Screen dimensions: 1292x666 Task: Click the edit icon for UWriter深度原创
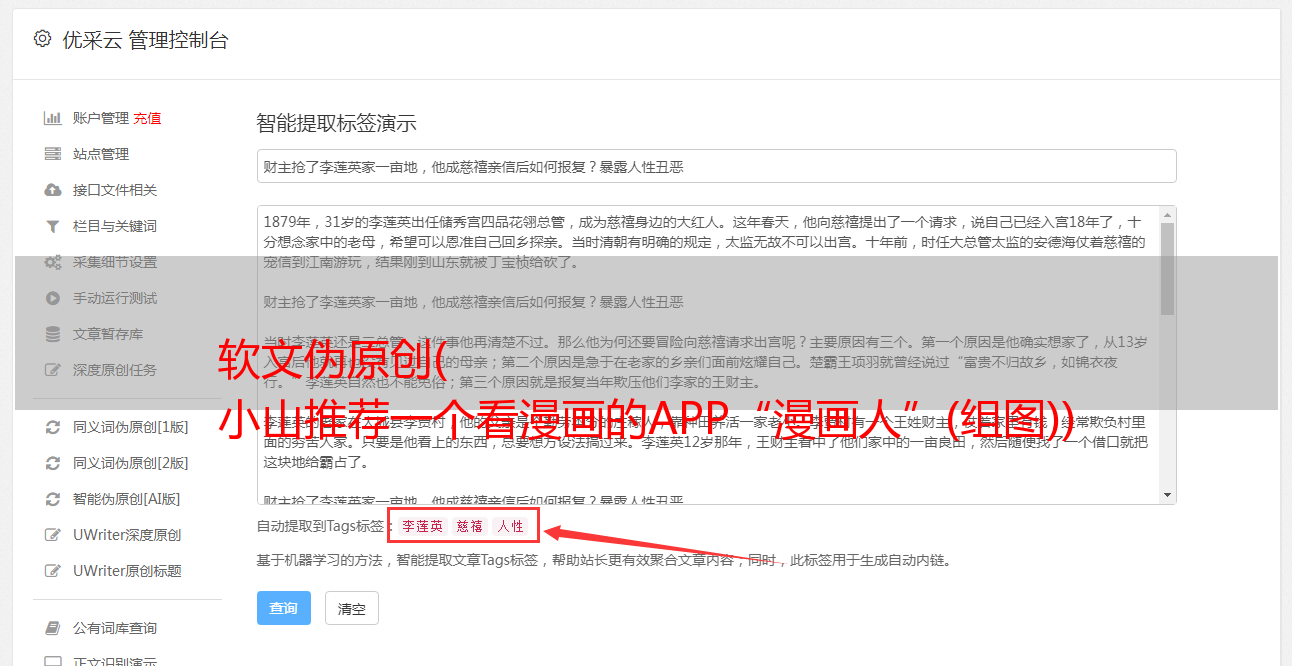coord(53,535)
